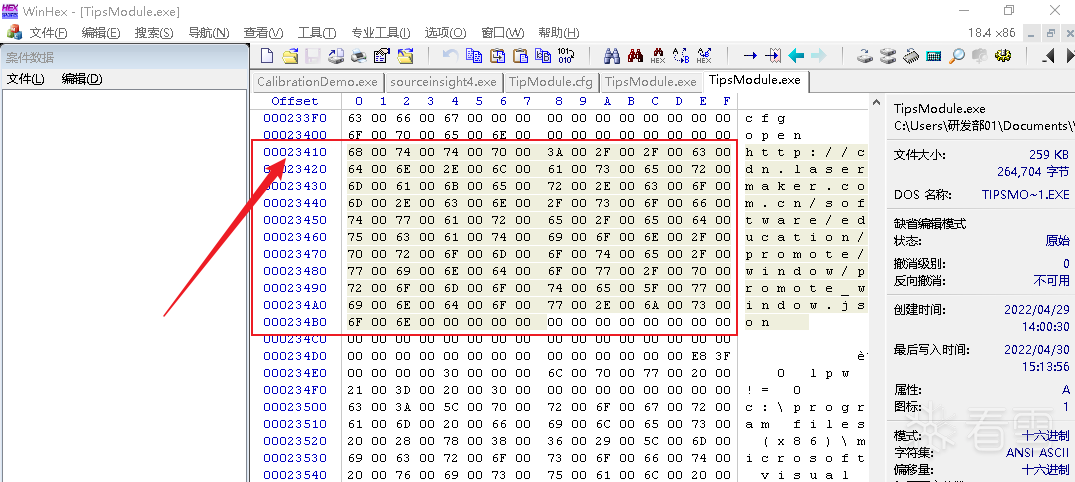This screenshot has height=482, width=1075.
Task: Click the Go To Sector arrow icon
Action: (x=773, y=56)
